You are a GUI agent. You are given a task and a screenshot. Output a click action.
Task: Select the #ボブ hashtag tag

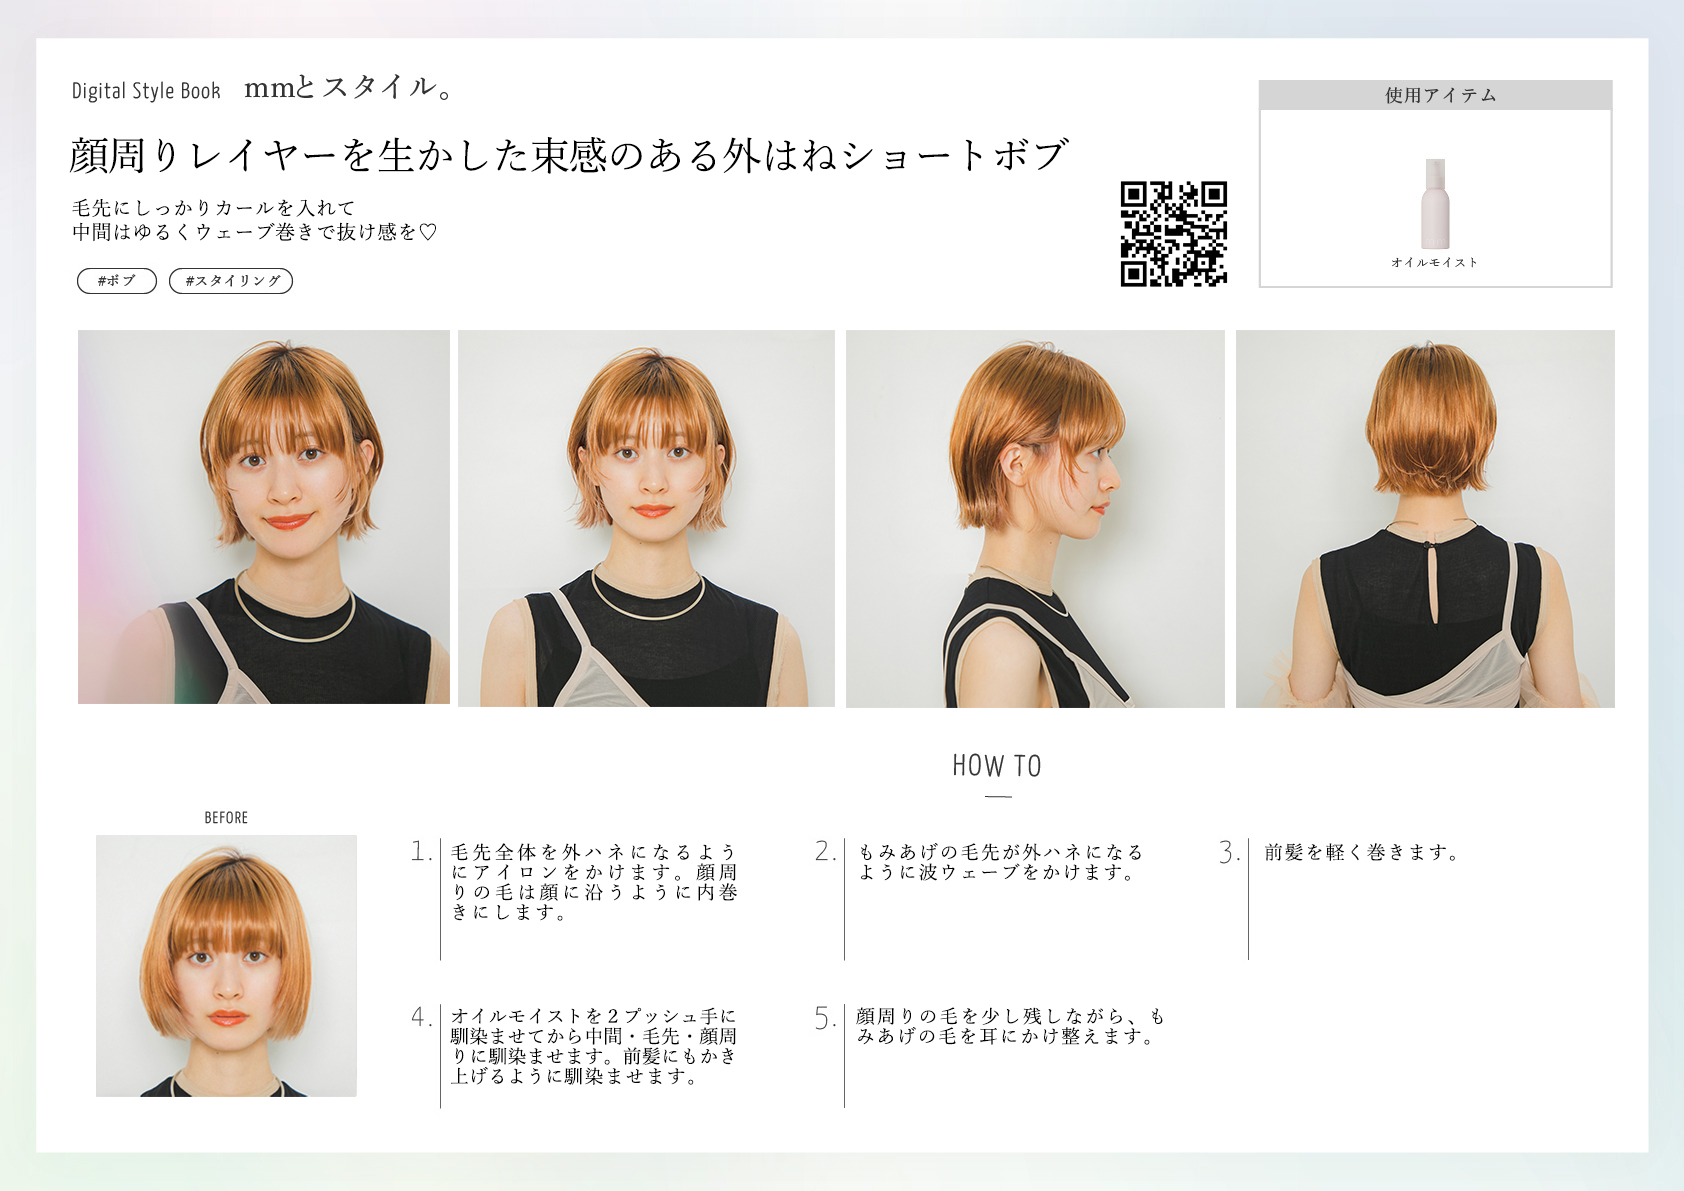click(x=117, y=281)
